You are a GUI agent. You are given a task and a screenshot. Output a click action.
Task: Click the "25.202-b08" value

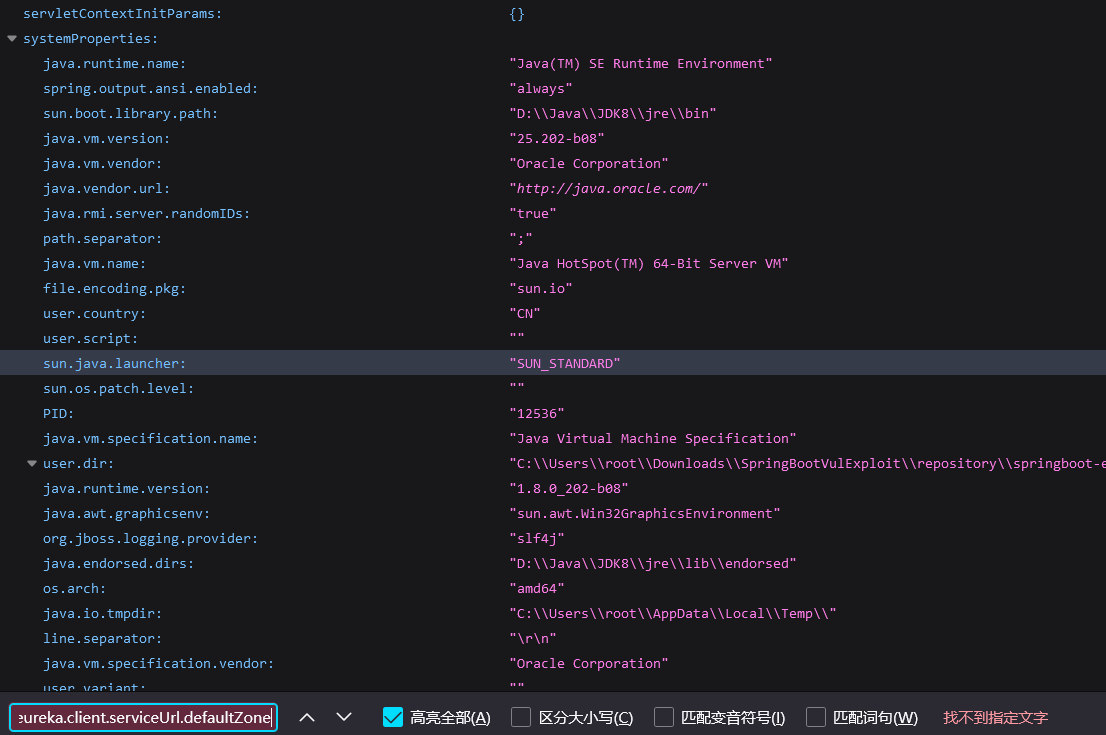[x=557, y=138]
